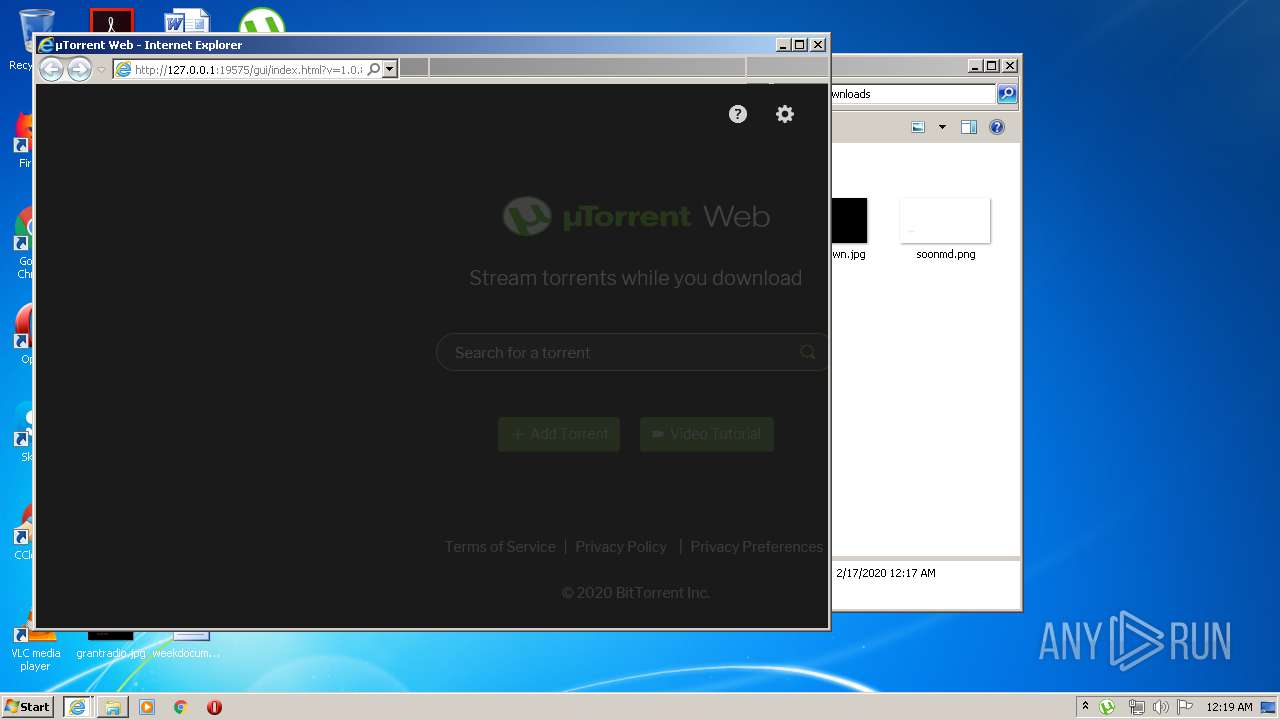1280x720 pixels.
Task: Open the Video Tutorial button
Action: point(707,434)
